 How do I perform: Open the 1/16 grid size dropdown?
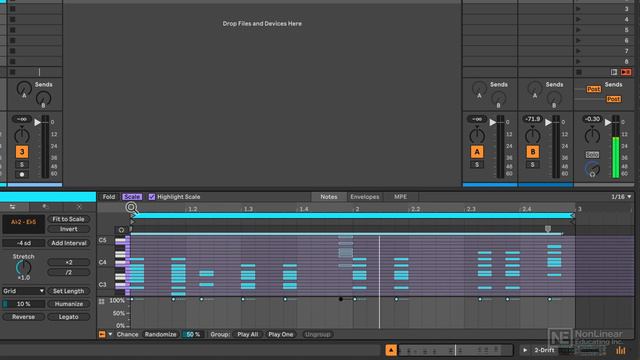(621, 197)
